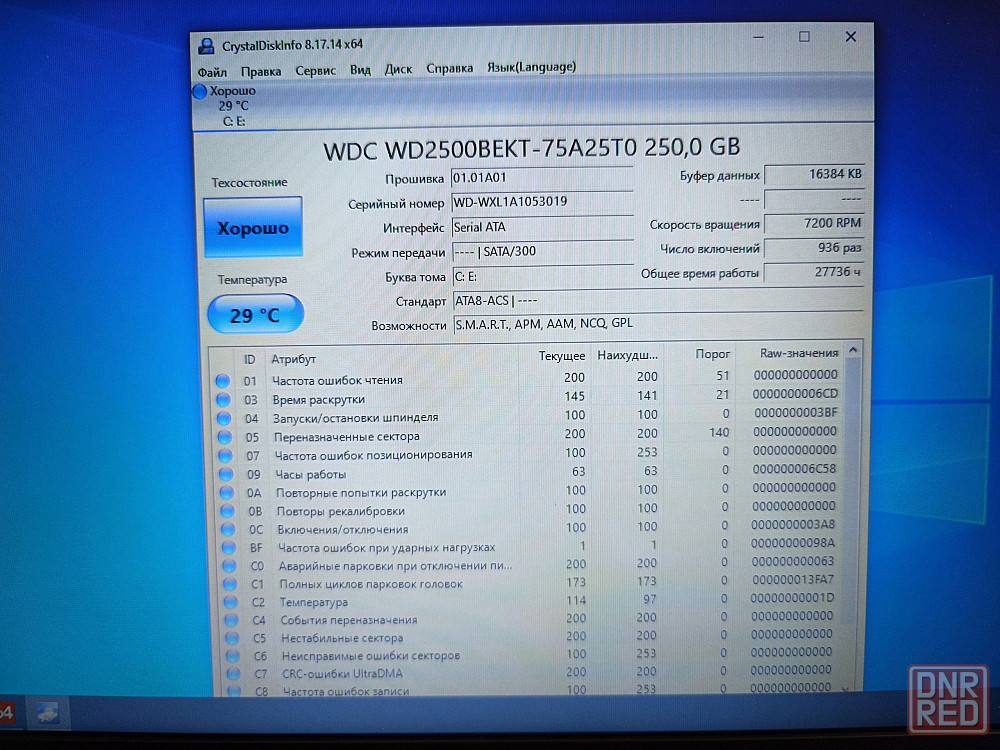Open the Вид menu
The image size is (1000, 750).
(360, 70)
